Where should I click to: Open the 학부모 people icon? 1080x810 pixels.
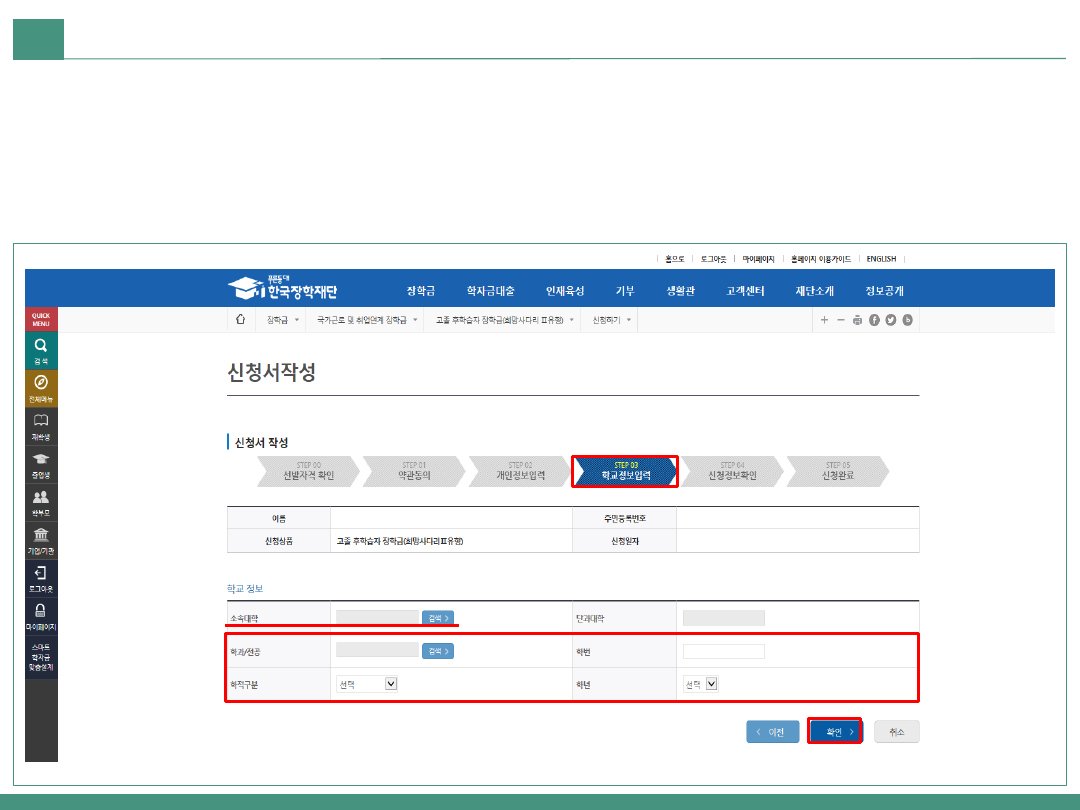pyautogui.click(x=41, y=502)
